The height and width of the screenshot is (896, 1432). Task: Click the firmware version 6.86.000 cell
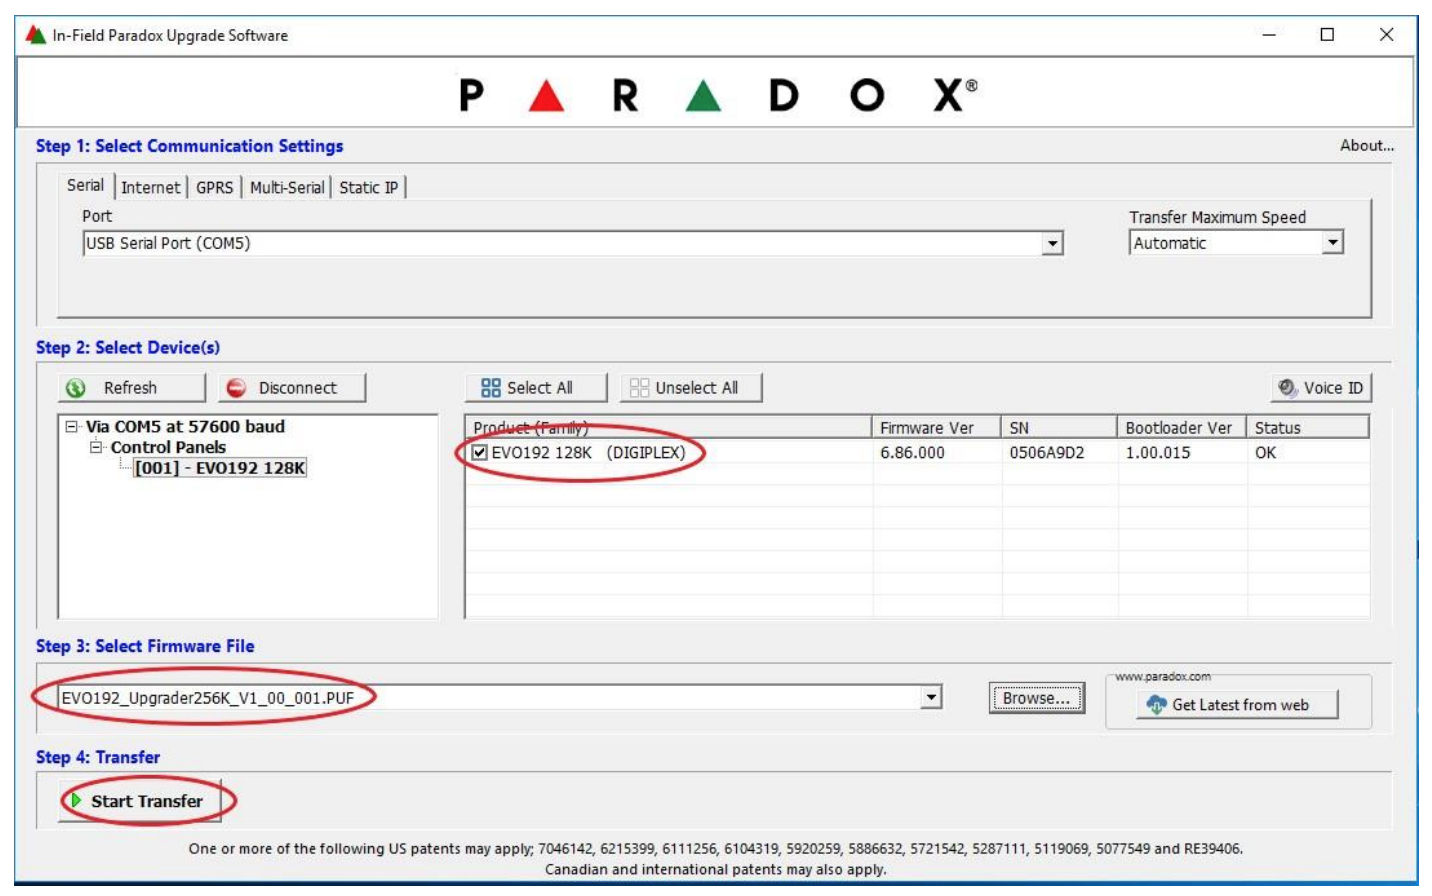912,453
